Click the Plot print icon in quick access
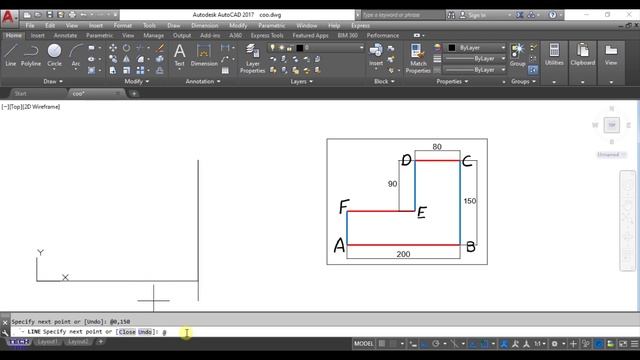 [x=72, y=15]
